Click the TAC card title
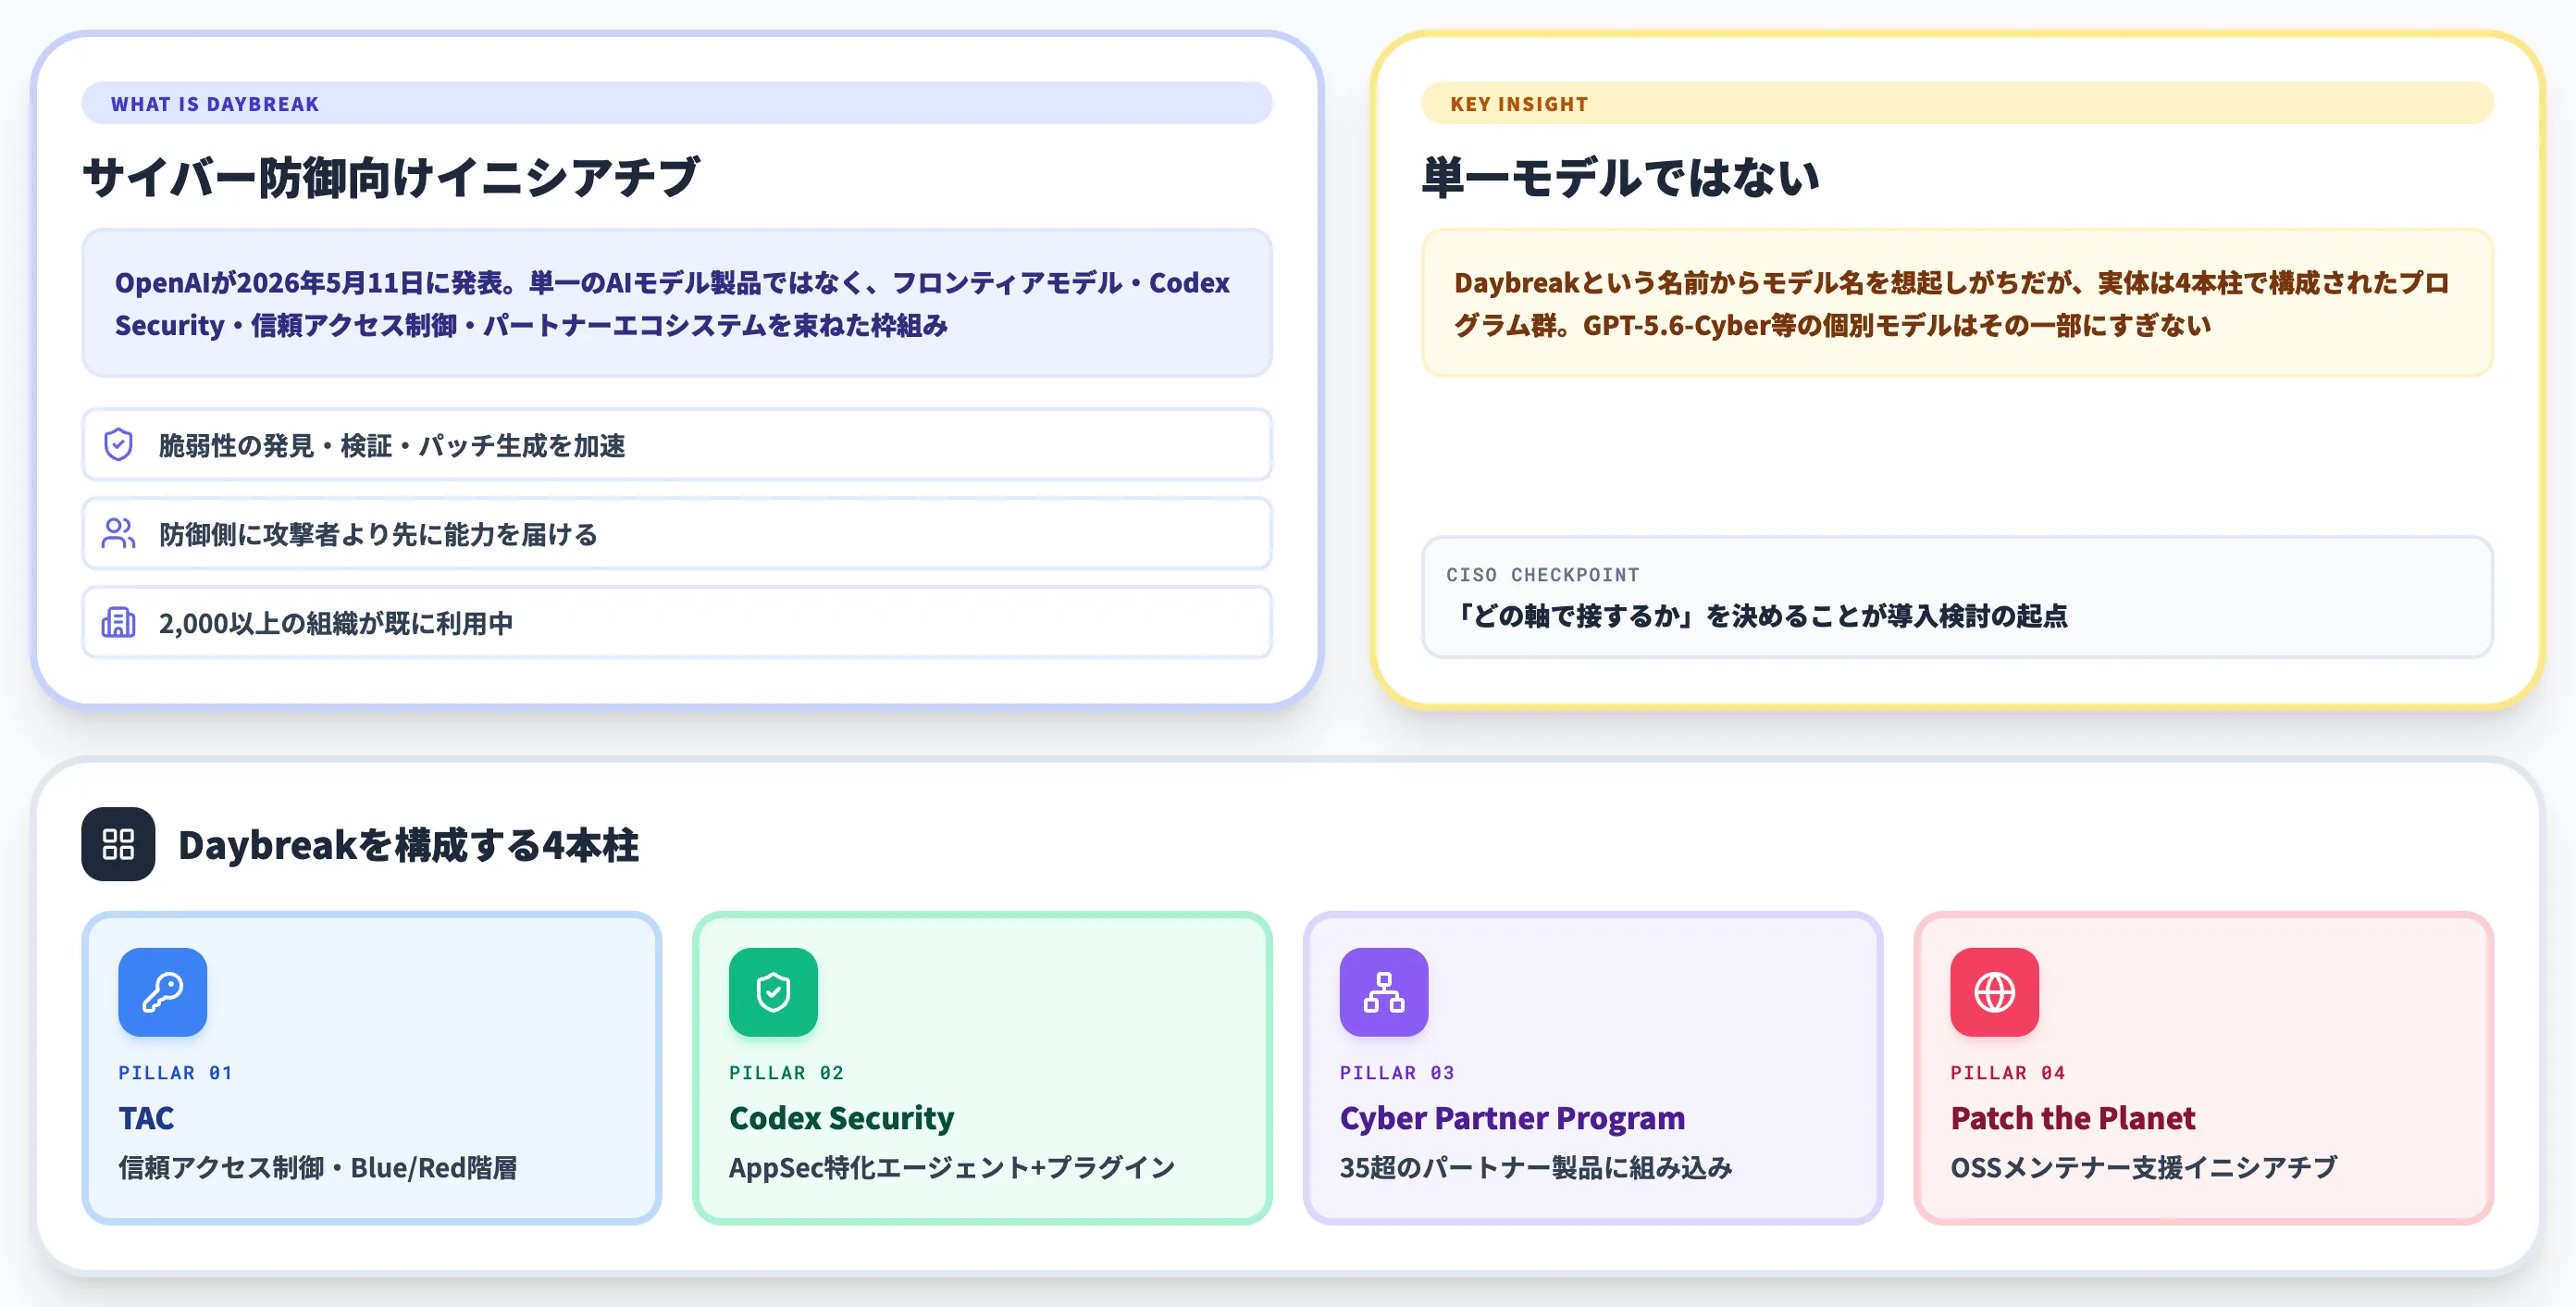 [146, 1117]
